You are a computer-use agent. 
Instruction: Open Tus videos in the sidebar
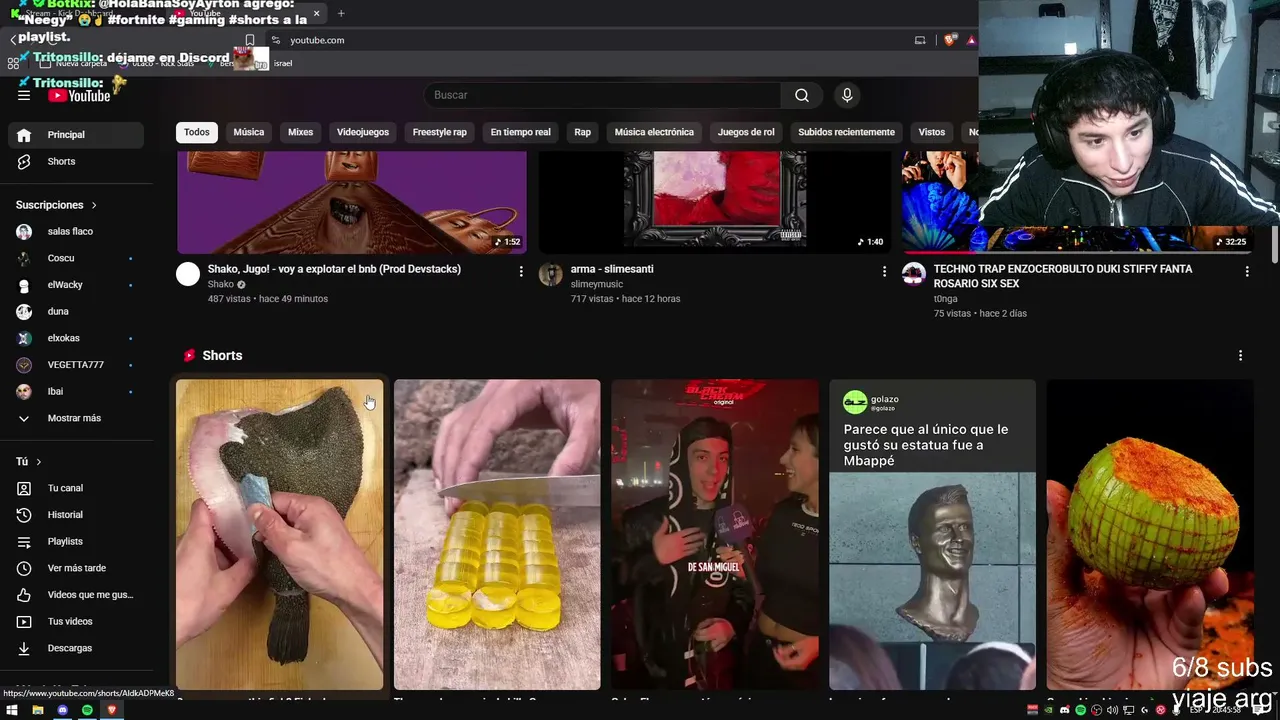(76, 622)
